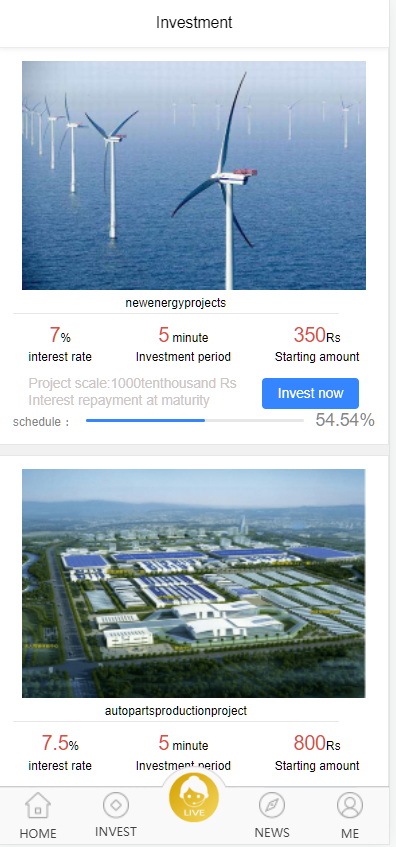Tap the gold LIVE support icon
This screenshot has height=847, width=396.
[194, 797]
